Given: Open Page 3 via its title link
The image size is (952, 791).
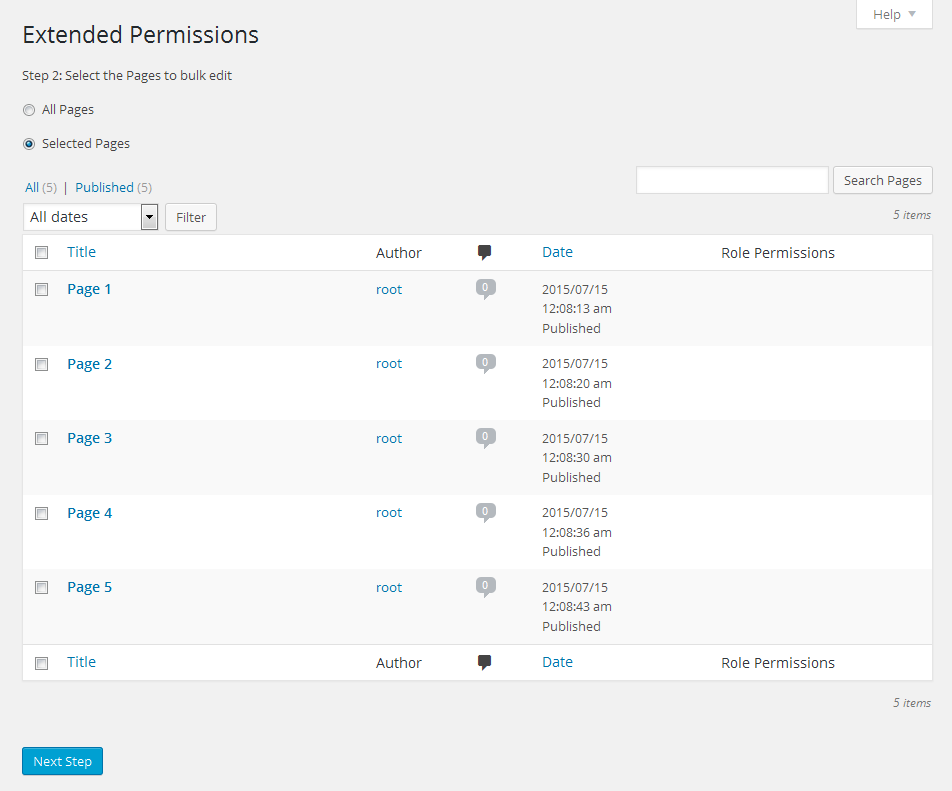Looking at the screenshot, I should point(89,438).
